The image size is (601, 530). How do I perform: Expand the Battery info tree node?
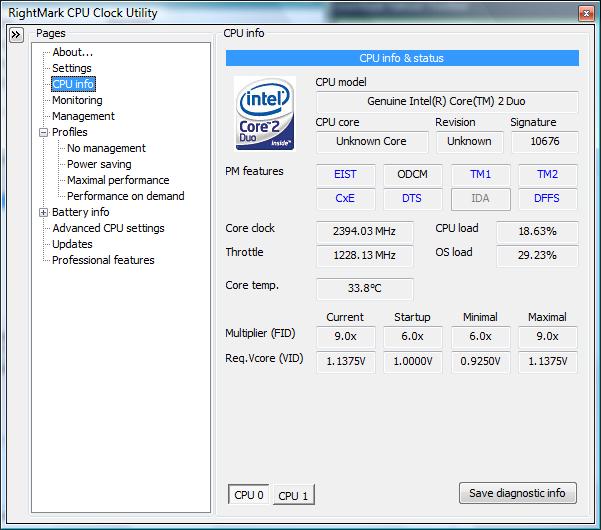[44, 212]
